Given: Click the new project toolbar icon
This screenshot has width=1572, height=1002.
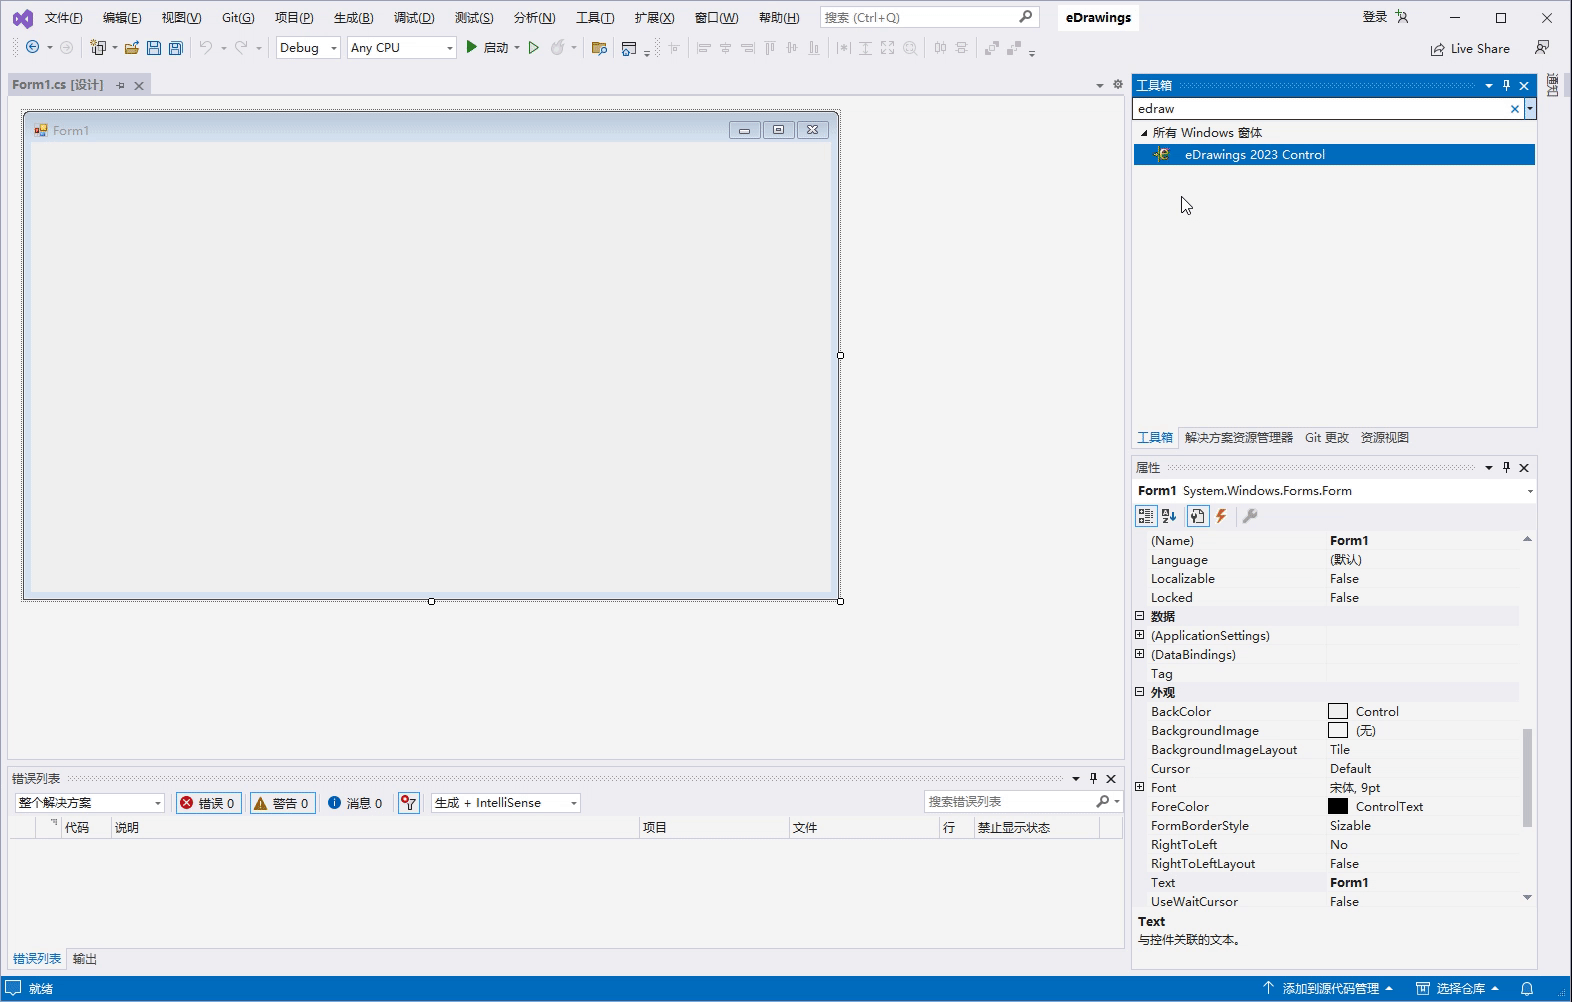Looking at the screenshot, I should point(98,47).
